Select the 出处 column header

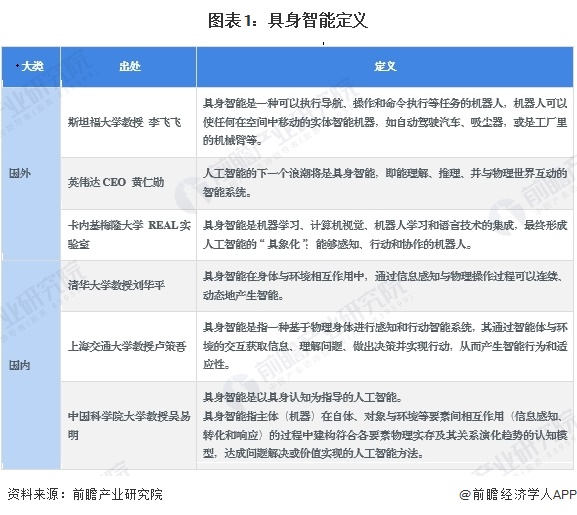129,67
